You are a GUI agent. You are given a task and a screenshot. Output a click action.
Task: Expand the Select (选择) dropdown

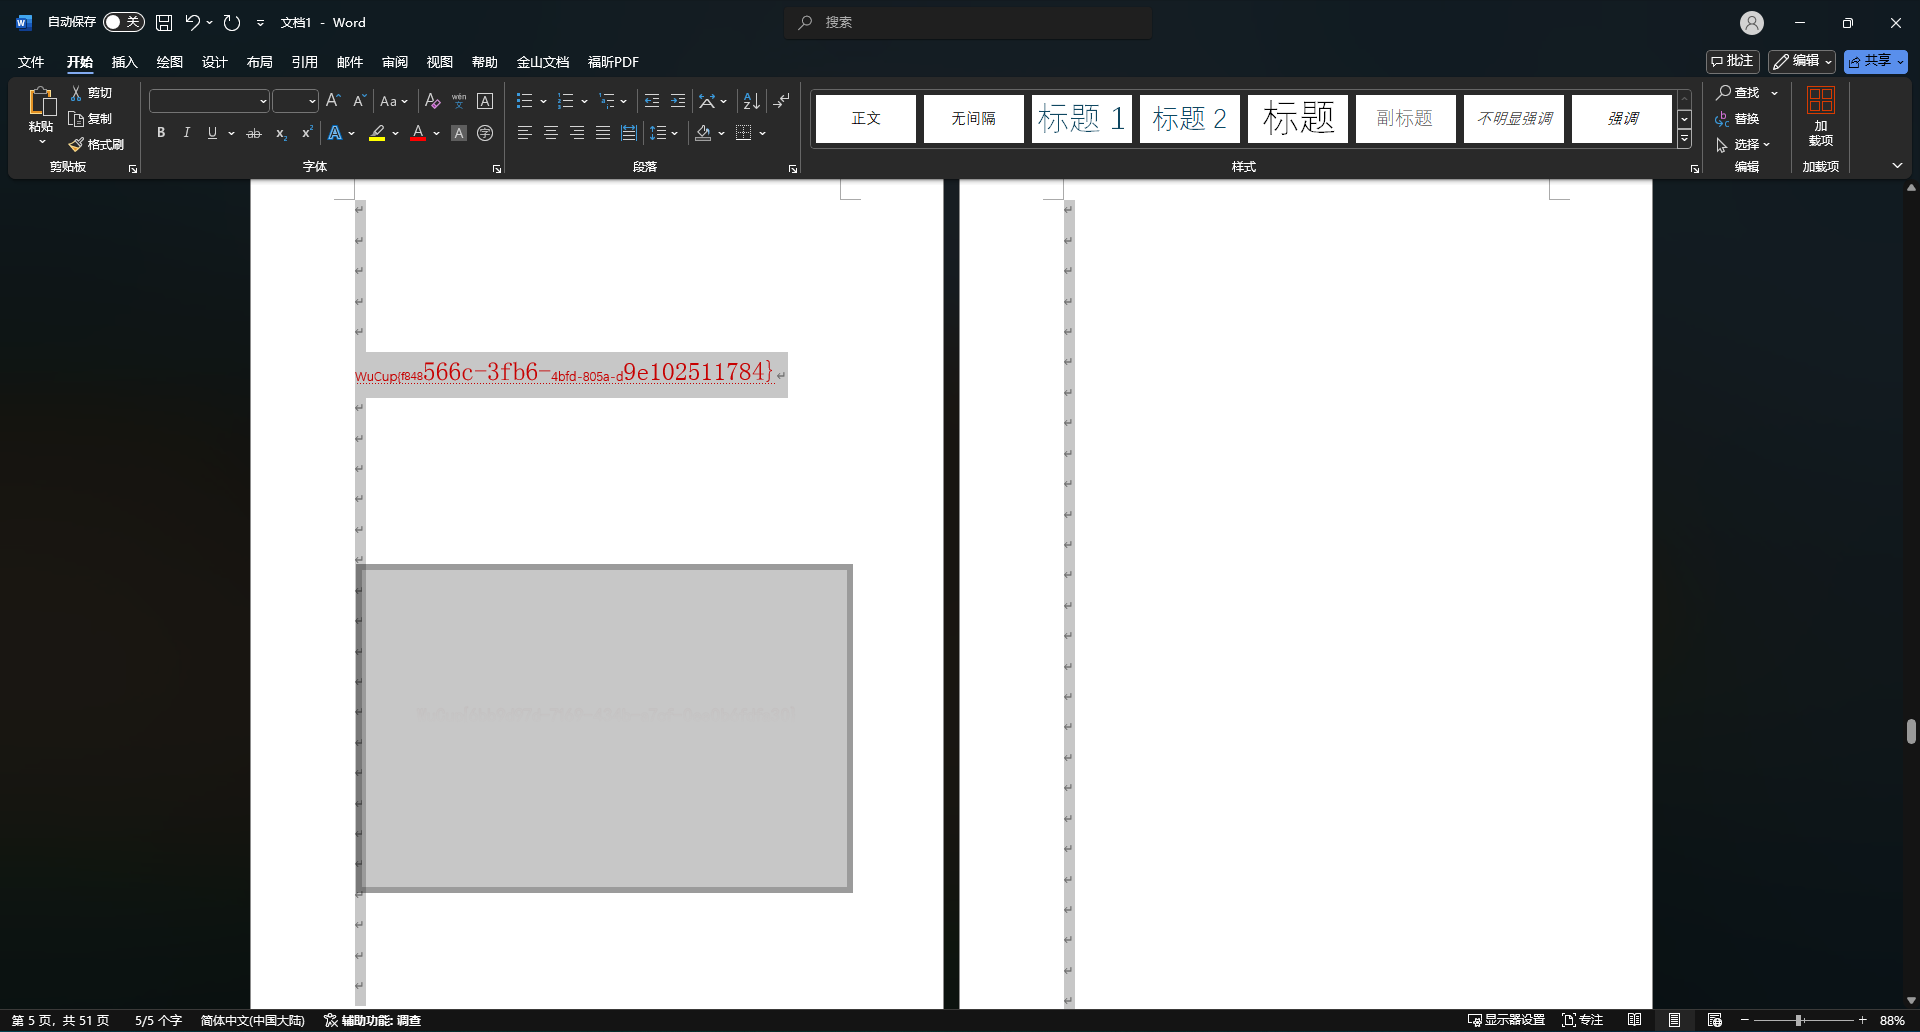(x=1743, y=145)
